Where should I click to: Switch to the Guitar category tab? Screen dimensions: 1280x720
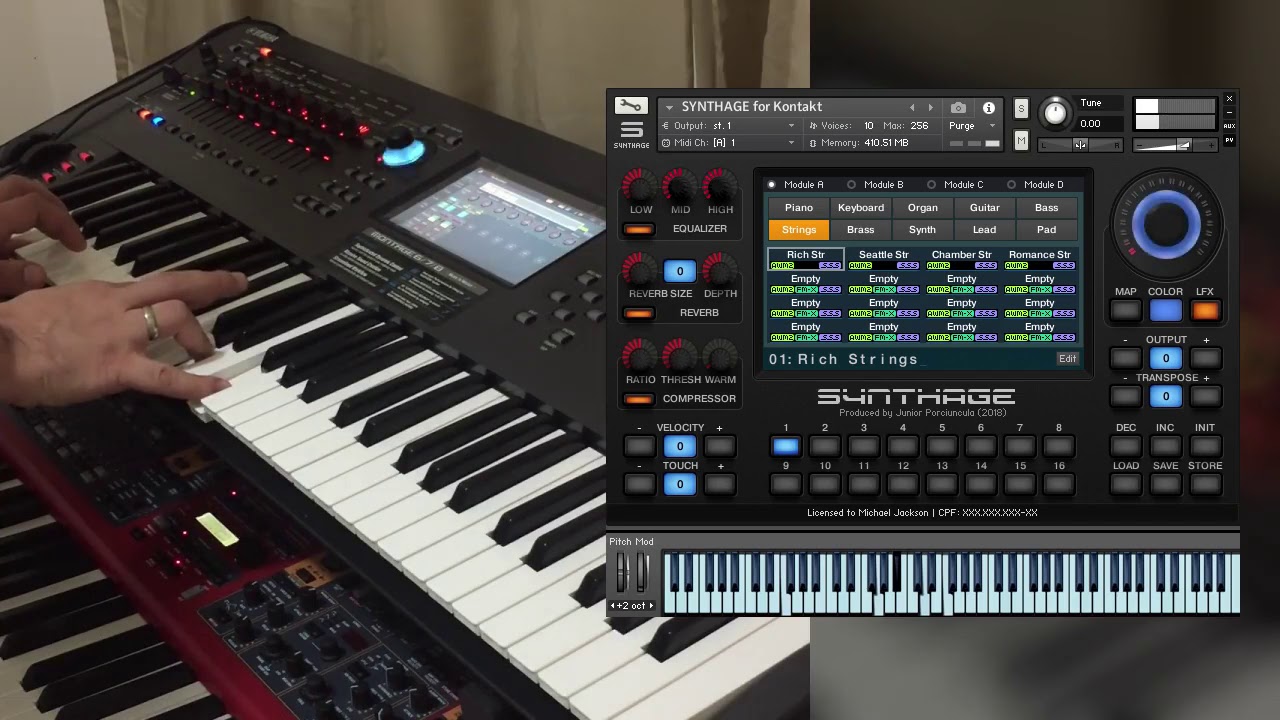[985, 208]
